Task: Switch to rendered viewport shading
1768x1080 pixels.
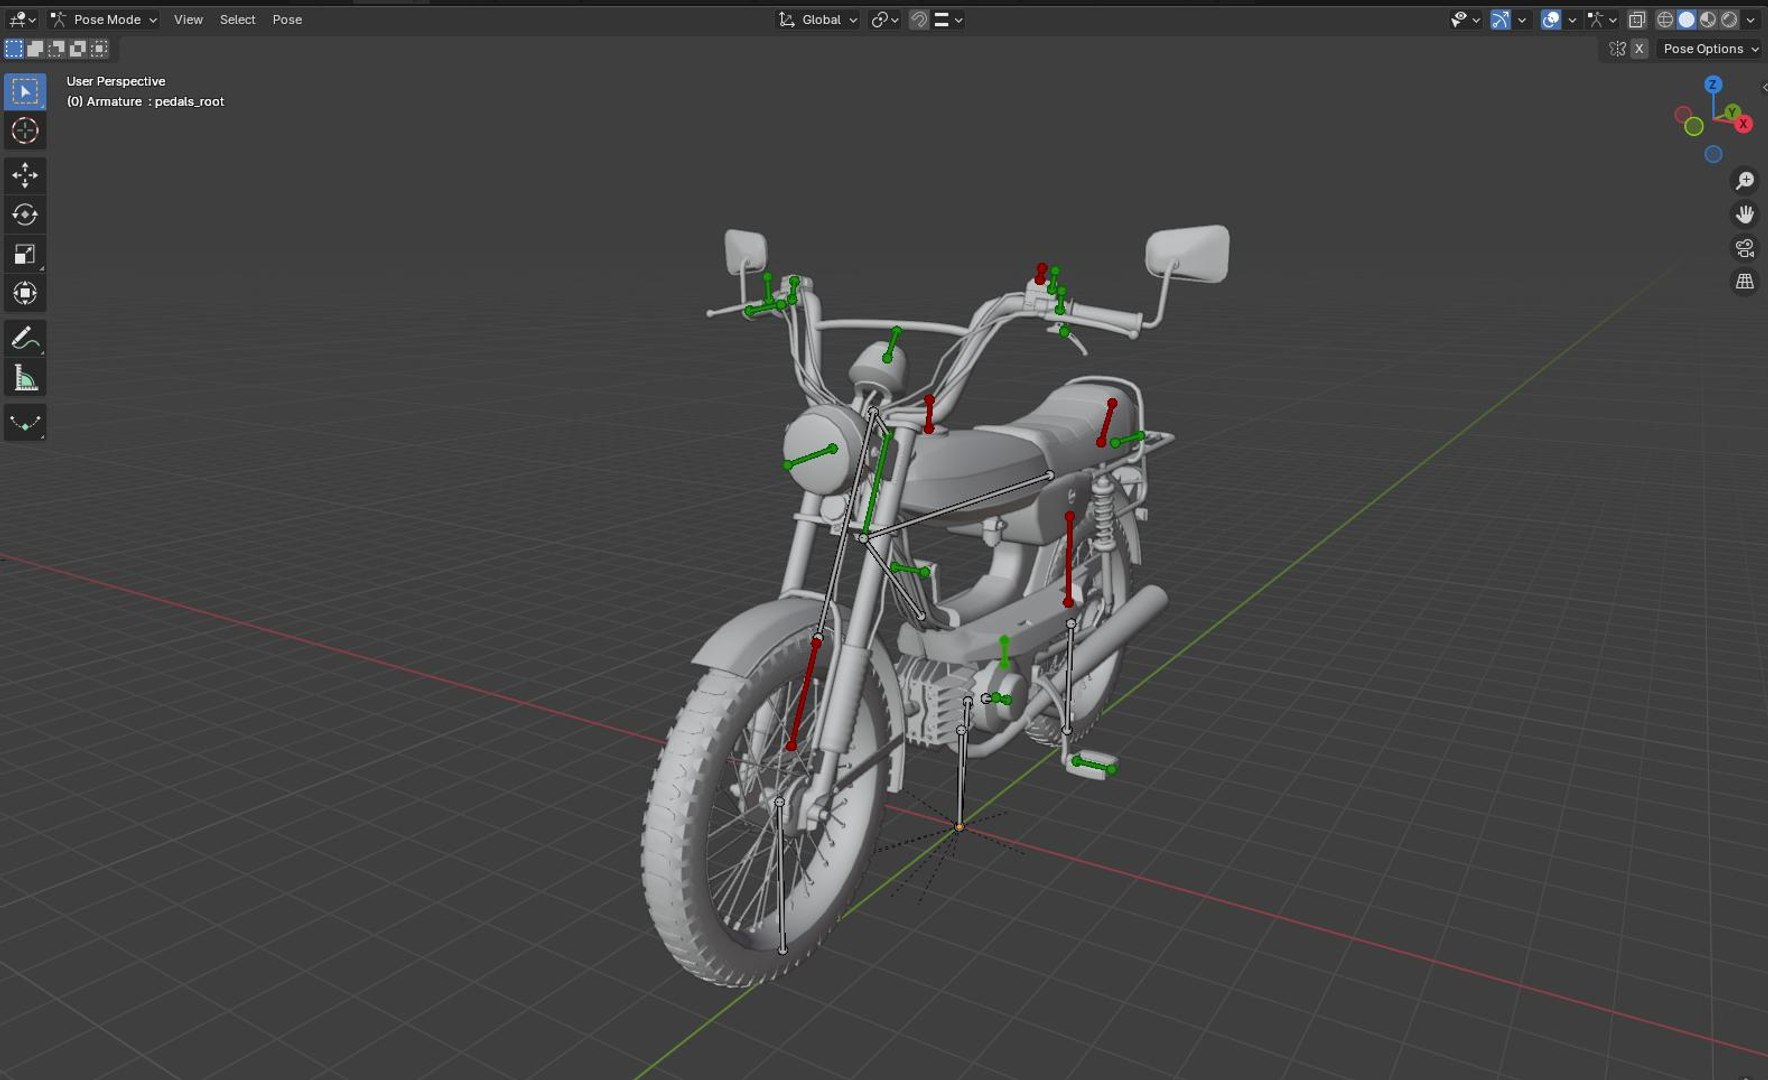Action: click(1728, 20)
